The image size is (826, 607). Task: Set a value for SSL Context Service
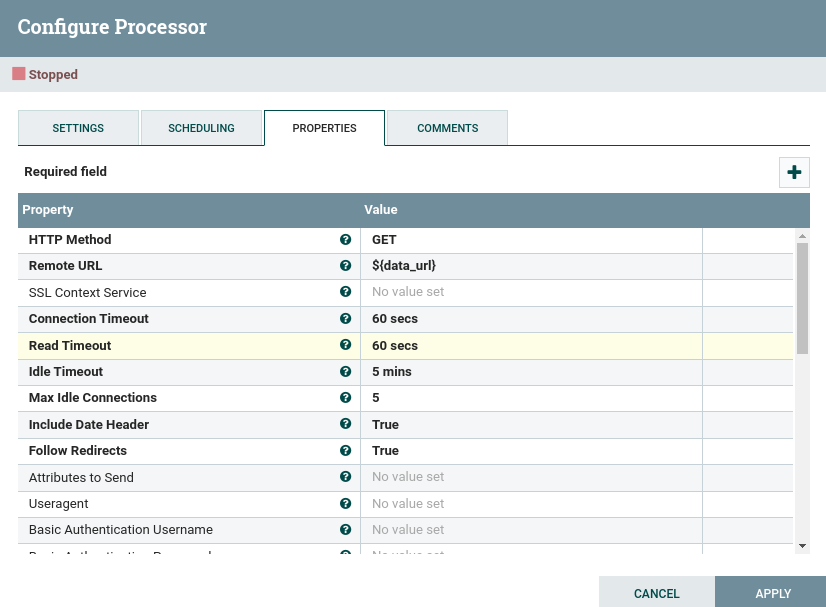click(531, 292)
